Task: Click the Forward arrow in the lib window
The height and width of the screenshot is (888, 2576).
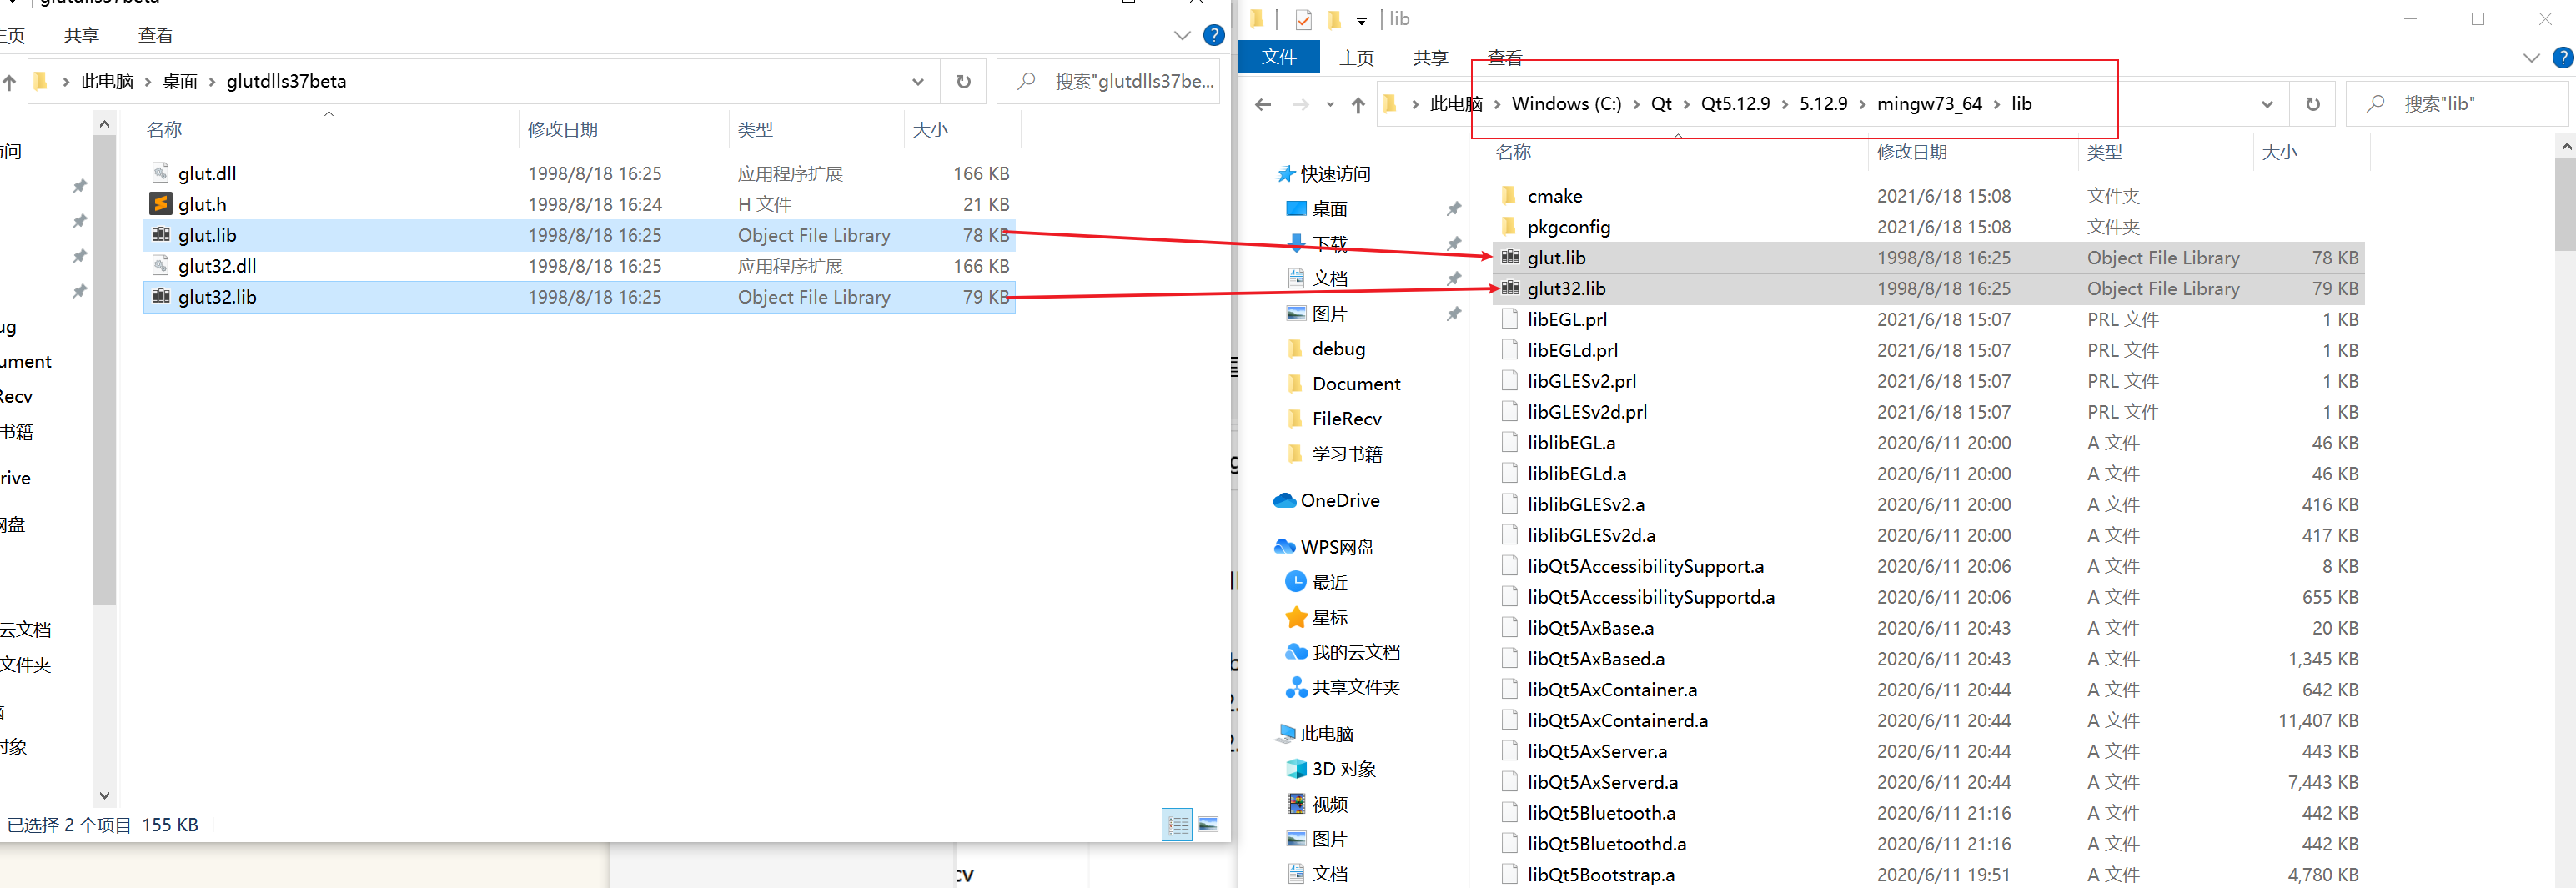Action: (1300, 104)
